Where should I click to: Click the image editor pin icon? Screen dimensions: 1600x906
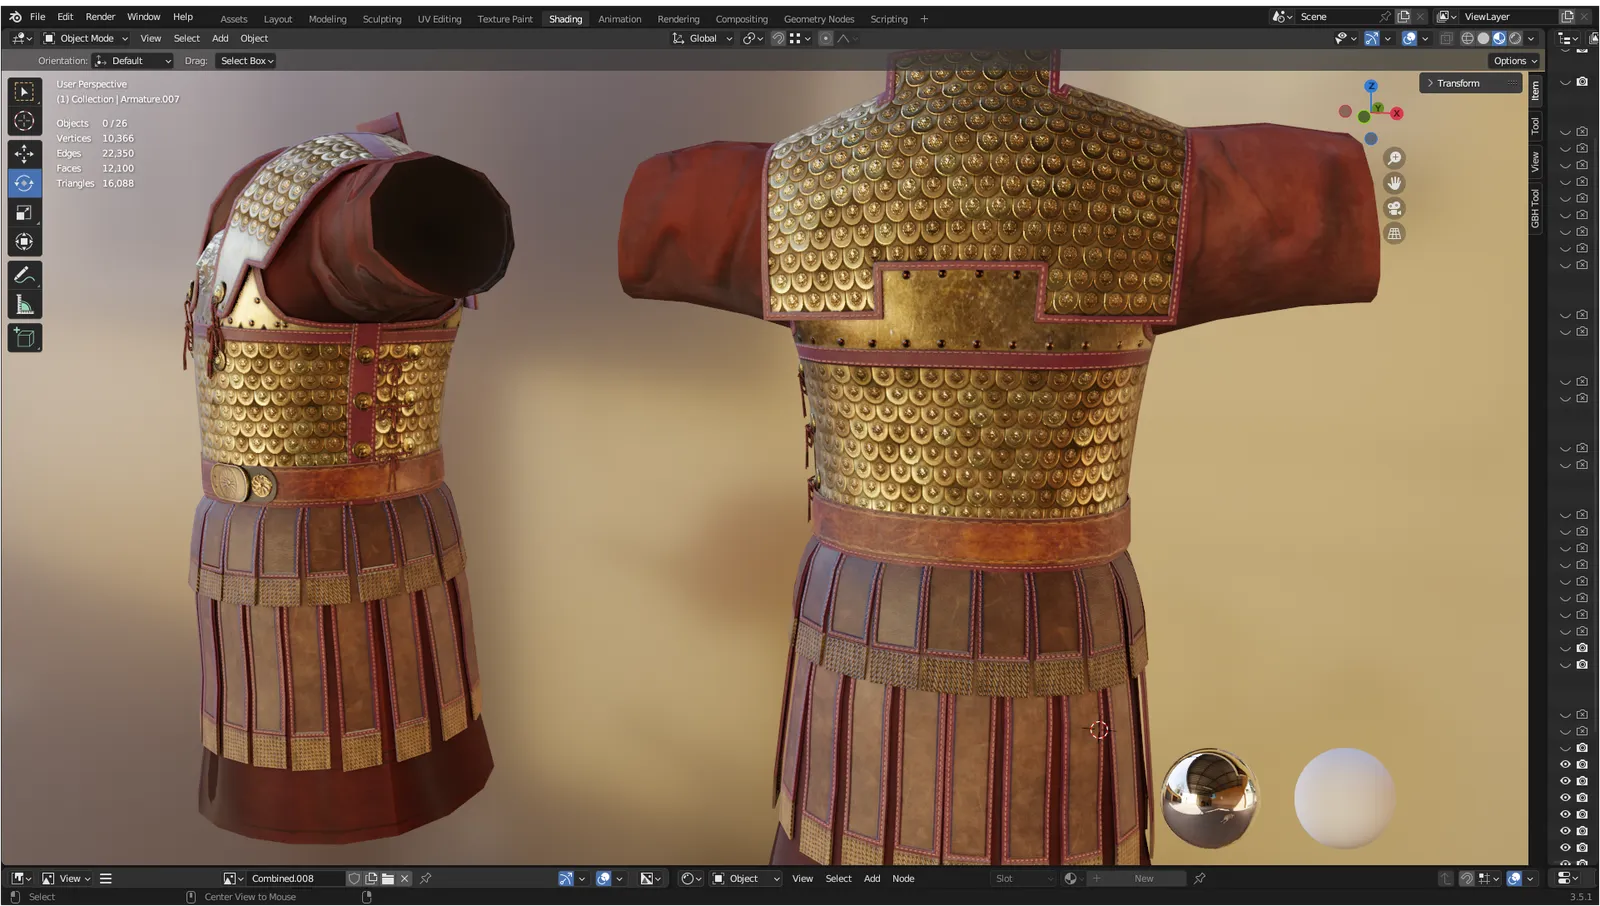click(425, 878)
